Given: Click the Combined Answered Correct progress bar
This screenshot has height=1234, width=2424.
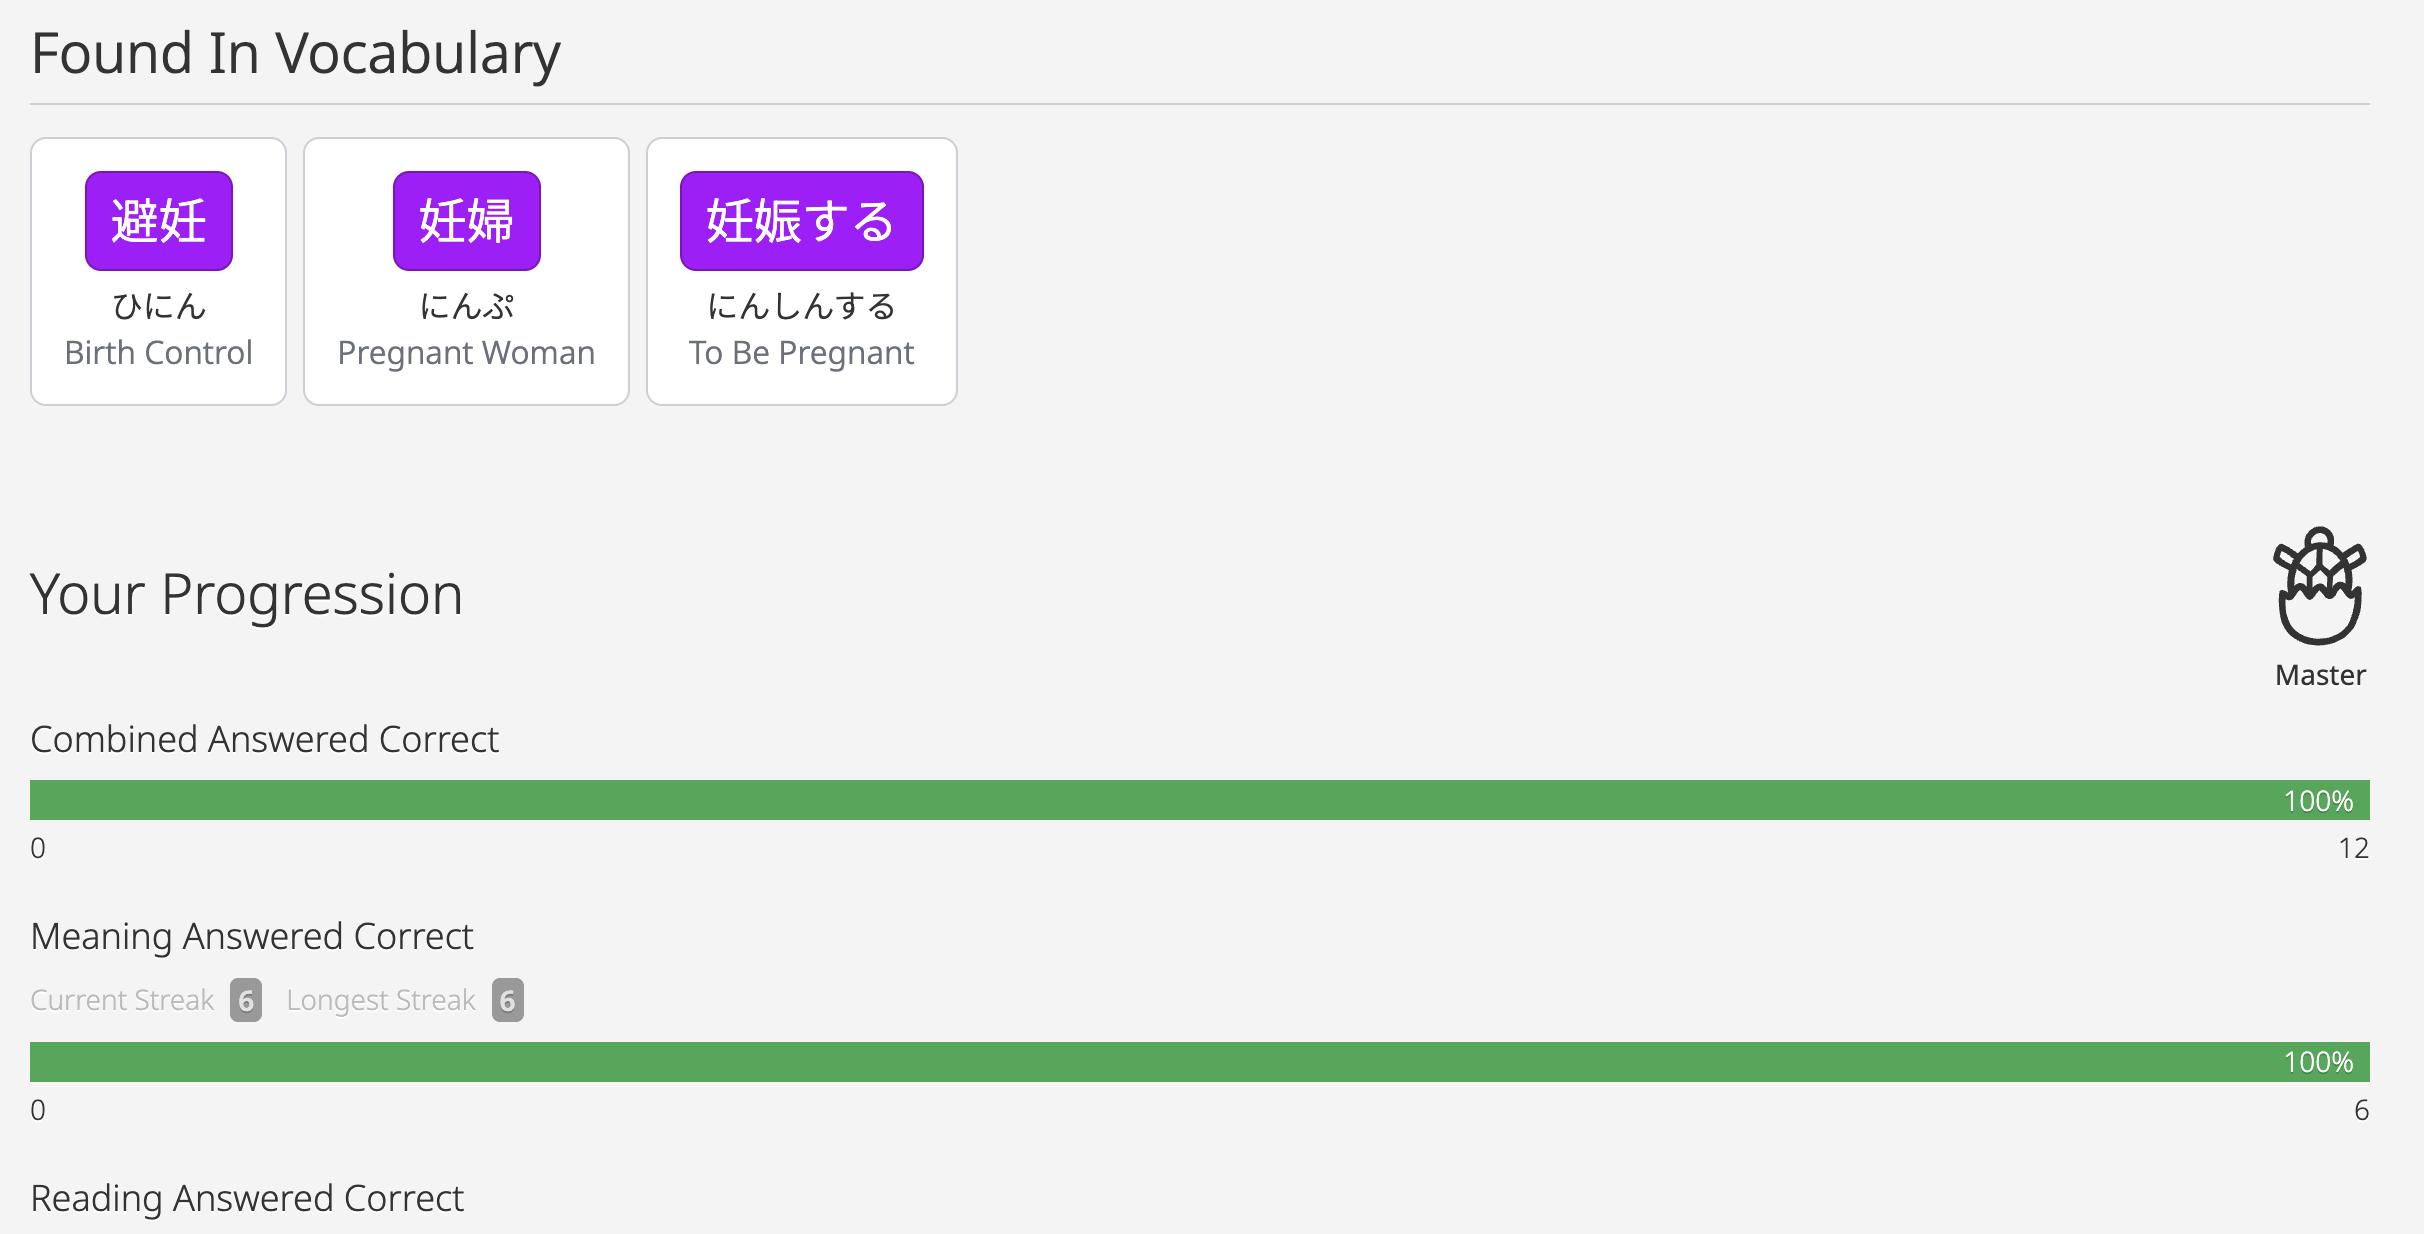Looking at the screenshot, I should click(x=1199, y=800).
